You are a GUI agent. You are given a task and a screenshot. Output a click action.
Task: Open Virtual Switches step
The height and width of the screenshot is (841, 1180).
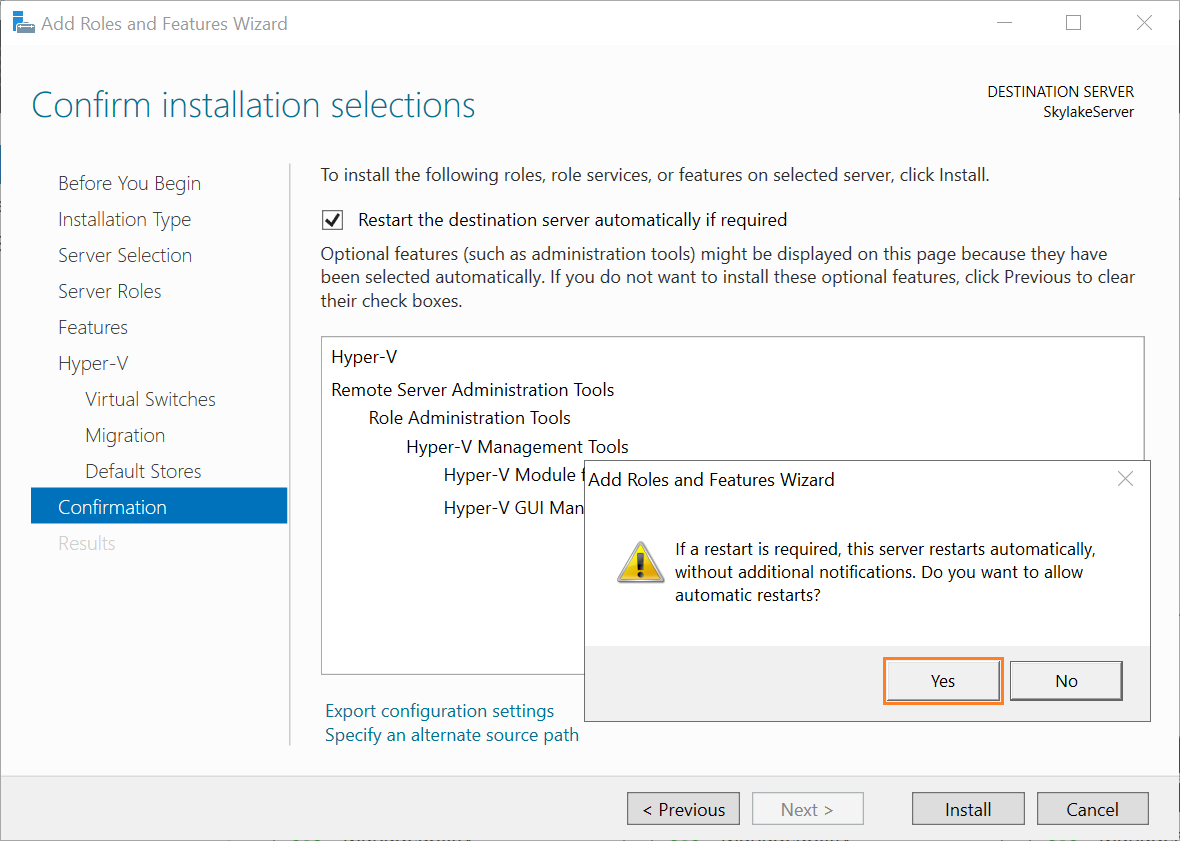[150, 399]
